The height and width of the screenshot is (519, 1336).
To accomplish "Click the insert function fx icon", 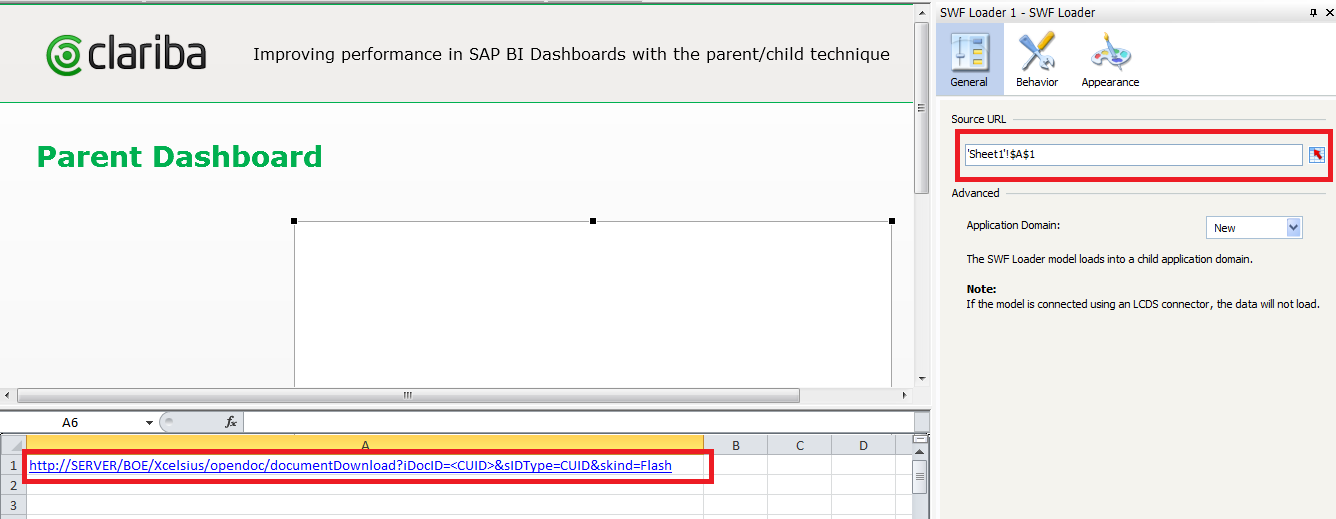I will pyautogui.click(x=231, y=422).
